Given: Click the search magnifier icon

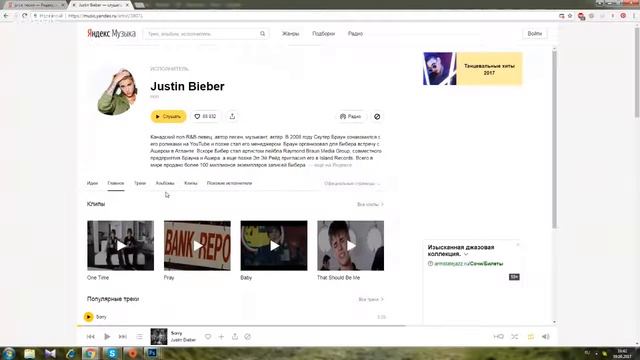Looking at the screenshot, I should click(x=262, y=33).
